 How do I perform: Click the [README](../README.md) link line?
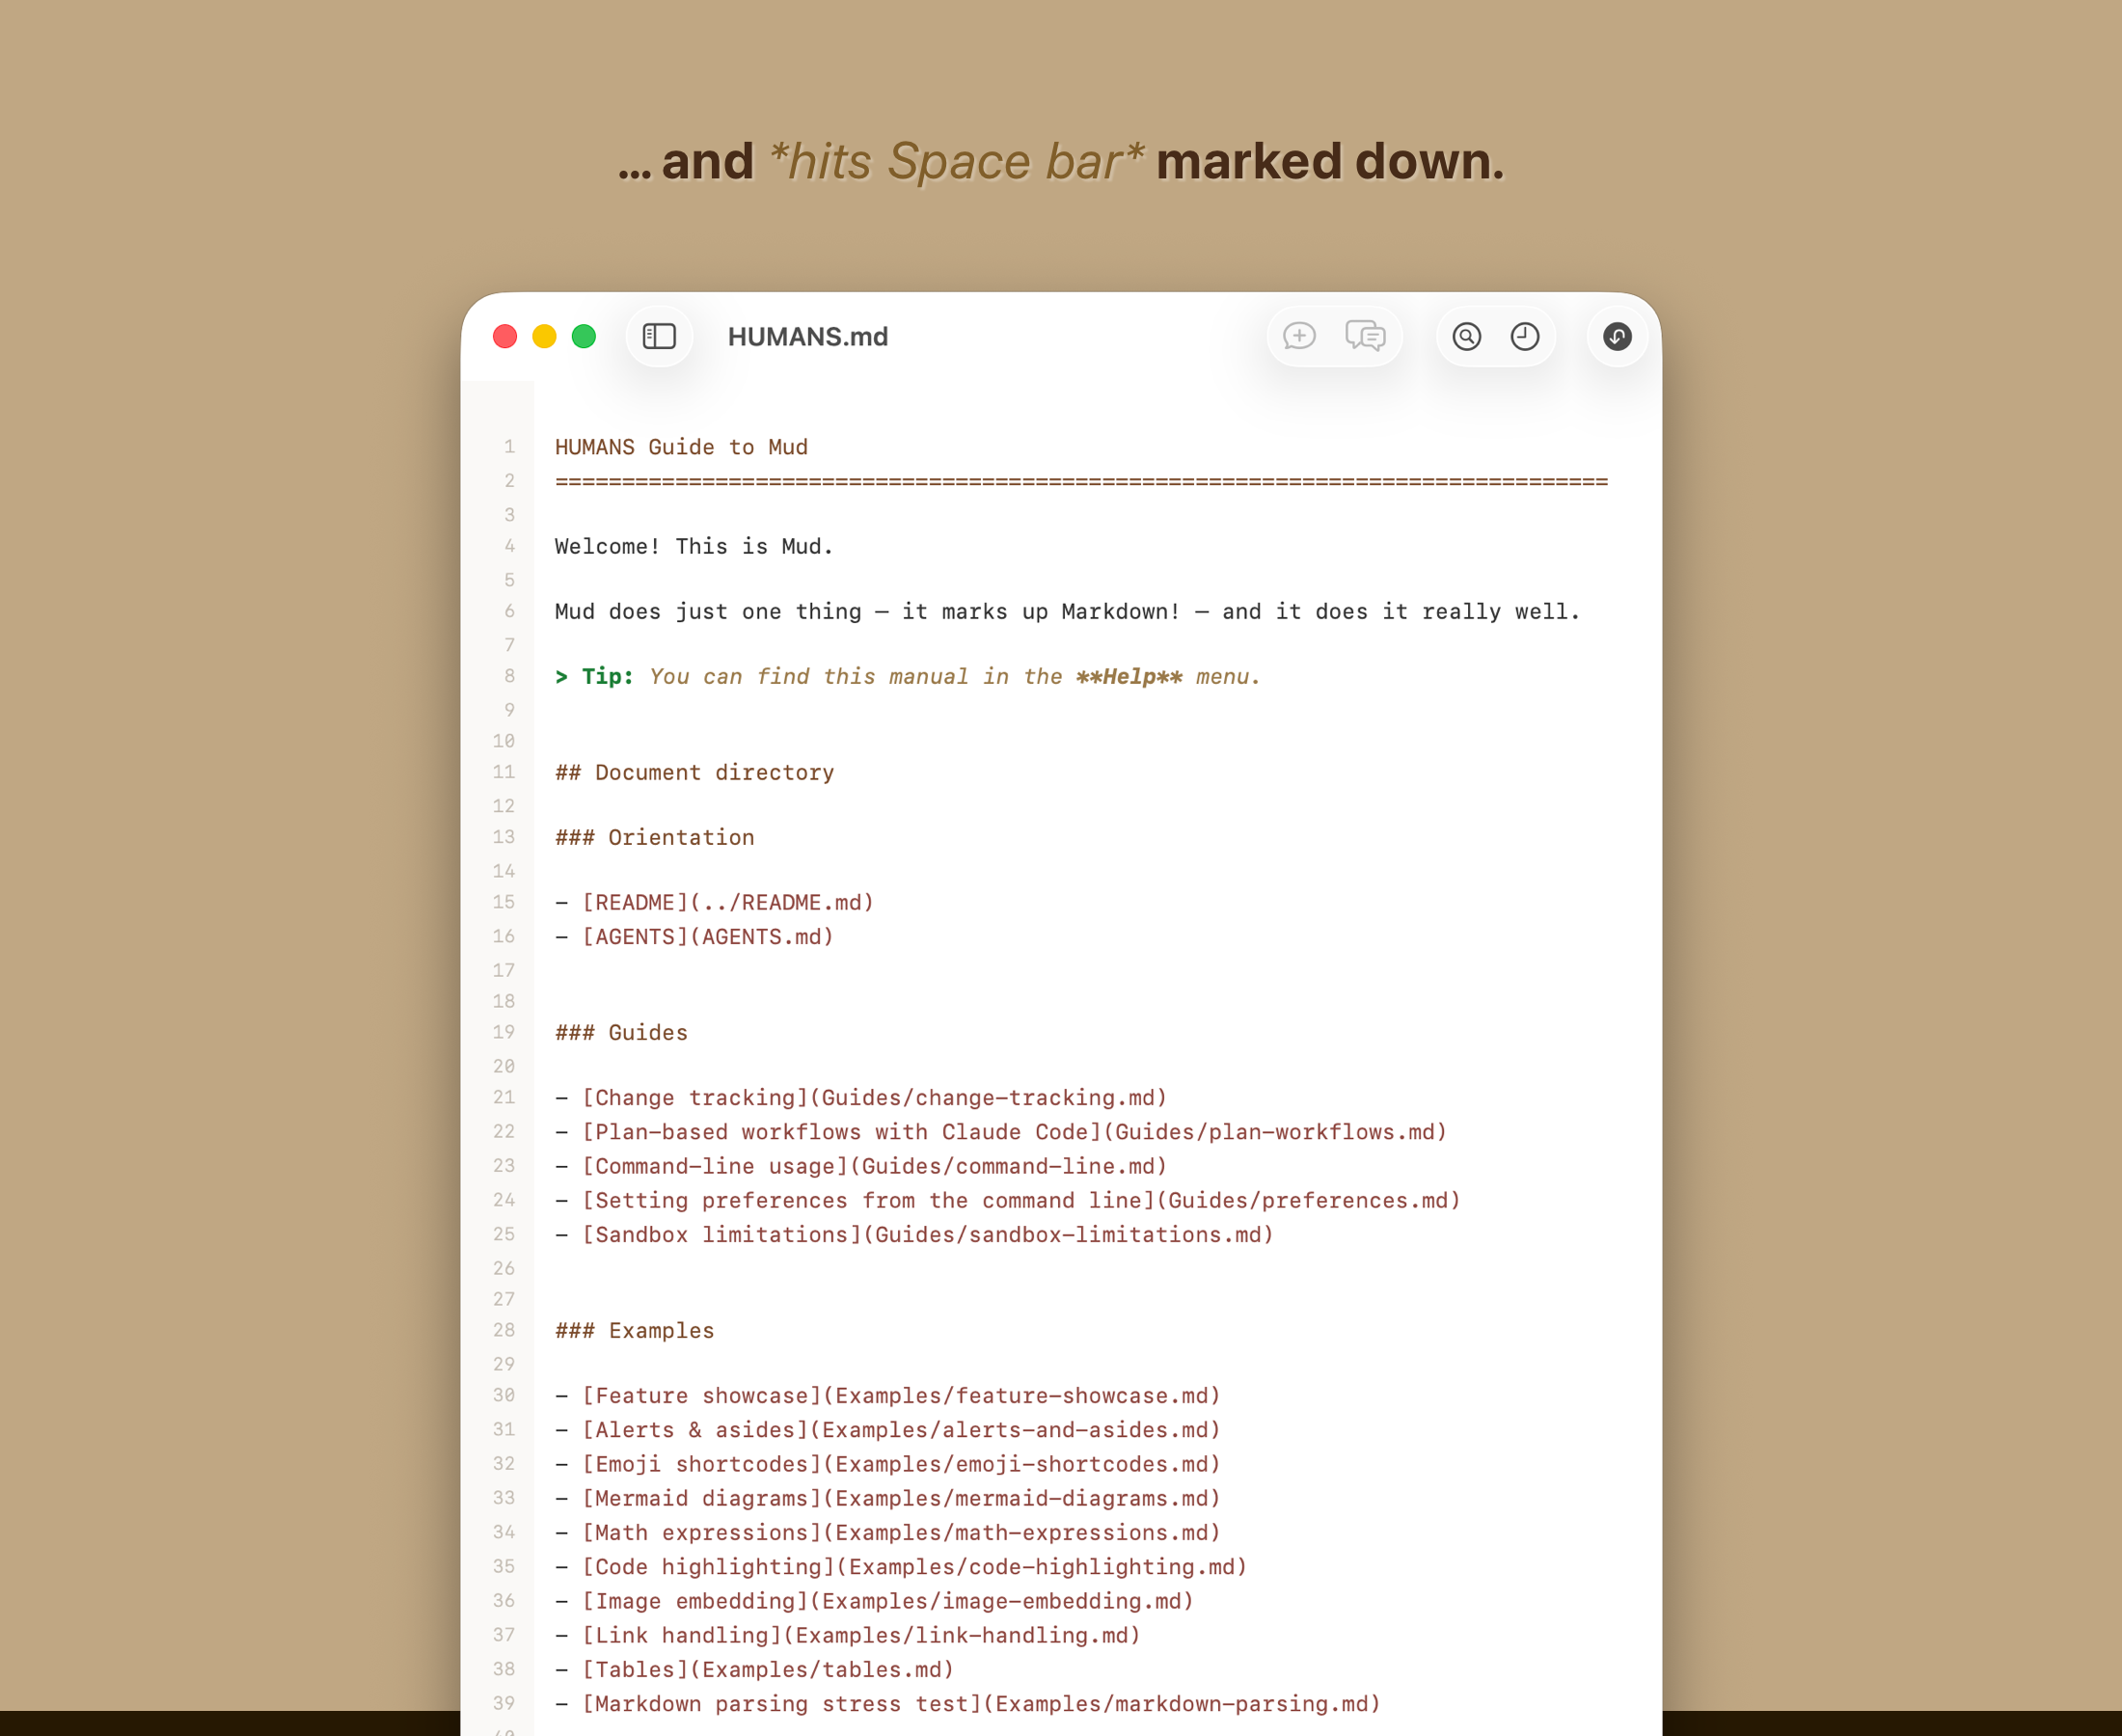click(x=715, y=902)
